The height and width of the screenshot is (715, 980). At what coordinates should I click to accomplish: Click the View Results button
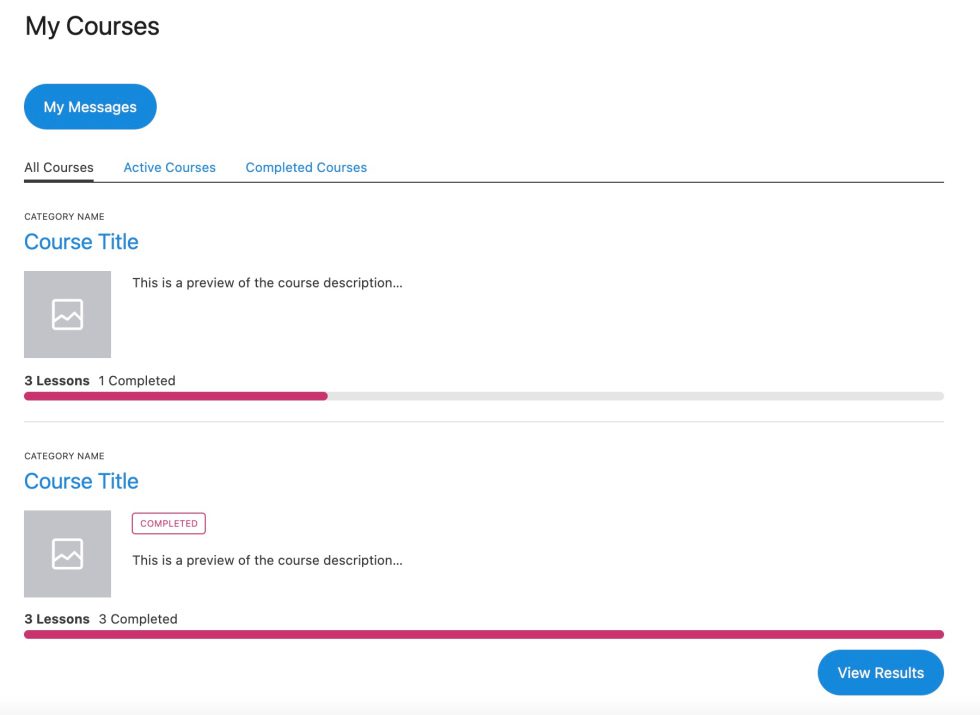click(881, 672)
